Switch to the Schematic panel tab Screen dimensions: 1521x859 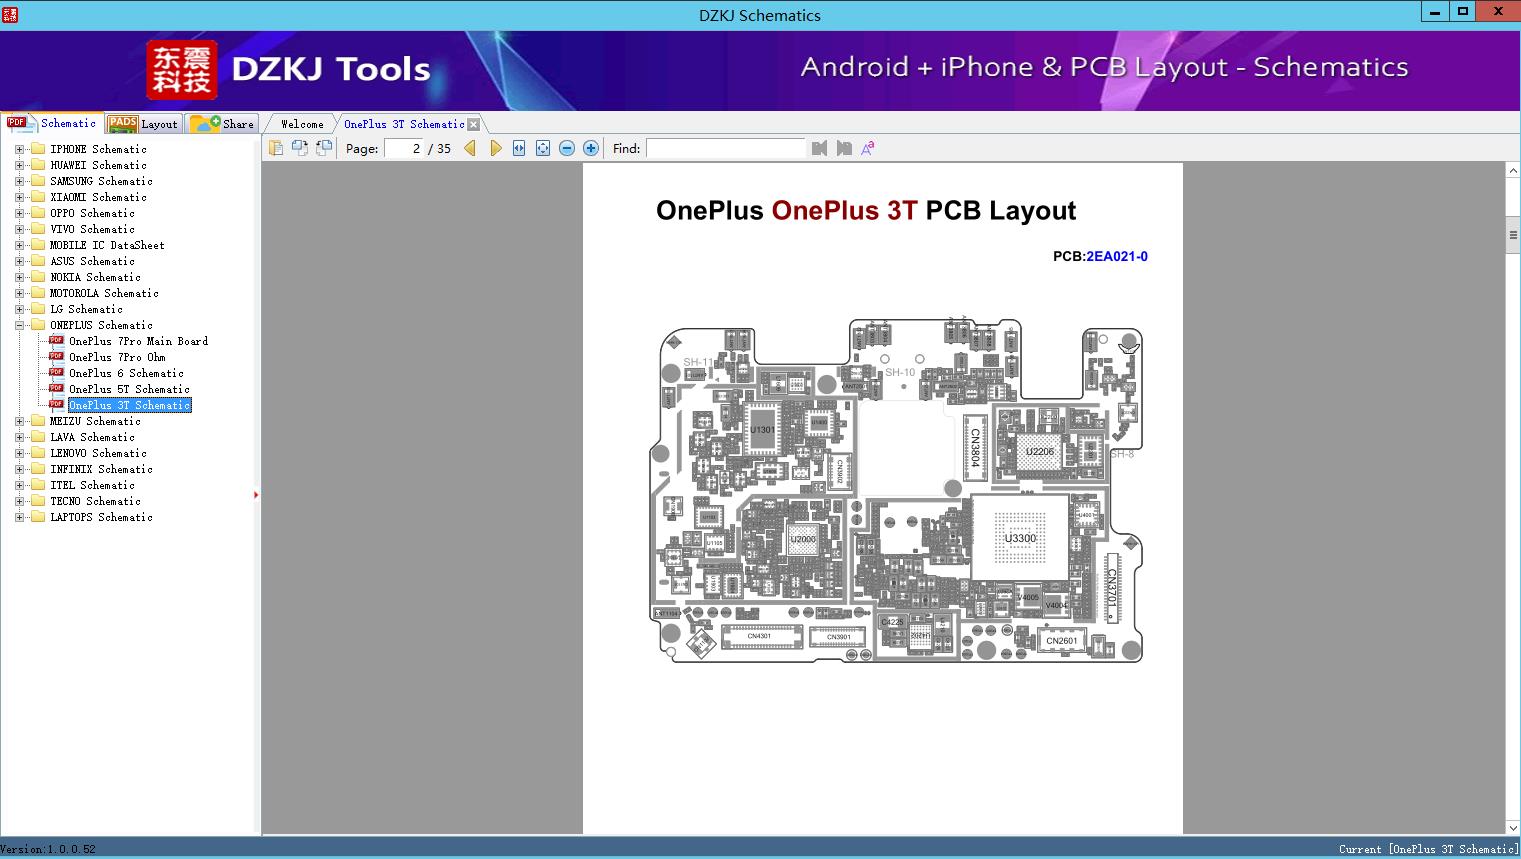coord(52,123)
